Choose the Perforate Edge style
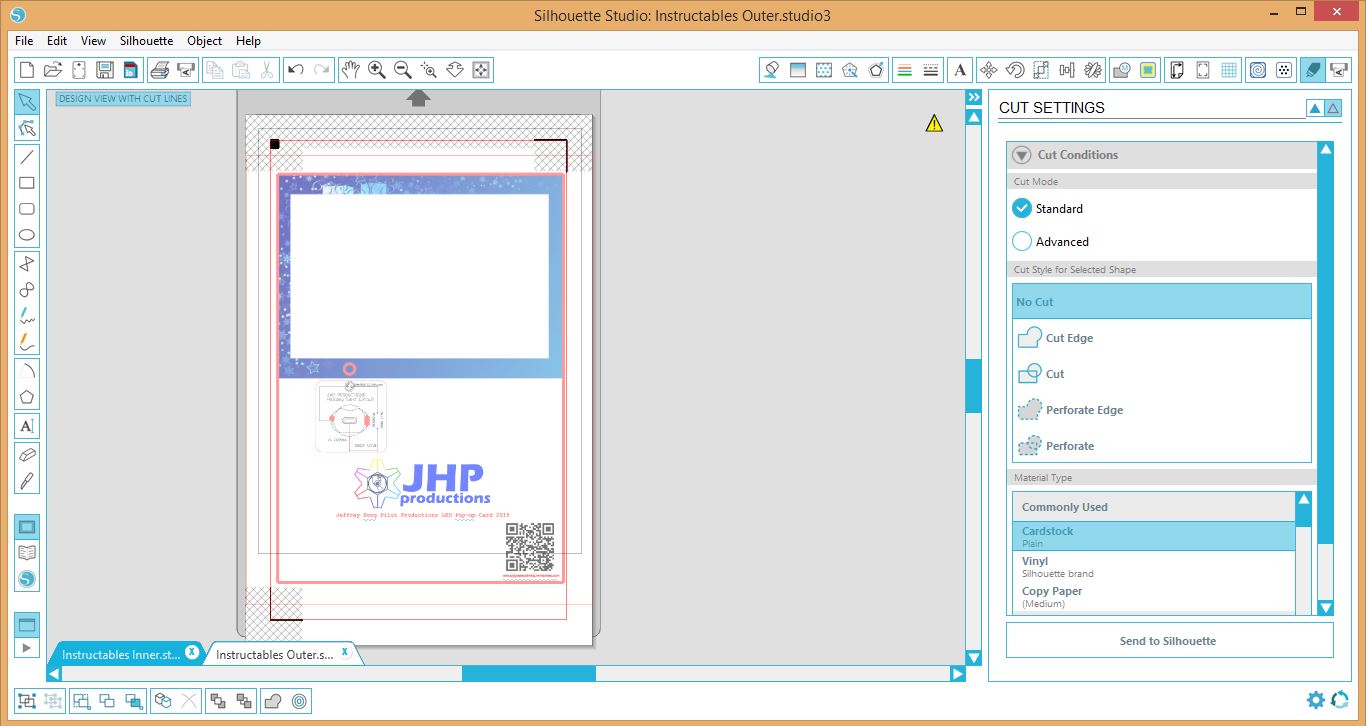Viewport: 1366px width, 726px height. pyautogui.click(x=1161, y=410)
